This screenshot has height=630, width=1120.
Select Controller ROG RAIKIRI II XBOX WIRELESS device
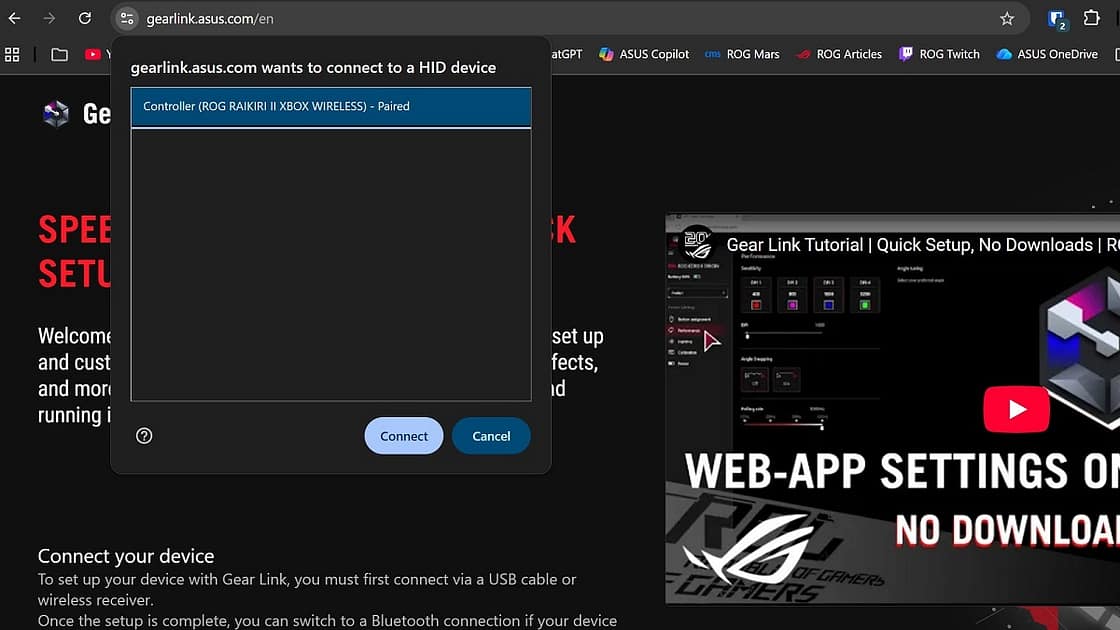[330, 107]
